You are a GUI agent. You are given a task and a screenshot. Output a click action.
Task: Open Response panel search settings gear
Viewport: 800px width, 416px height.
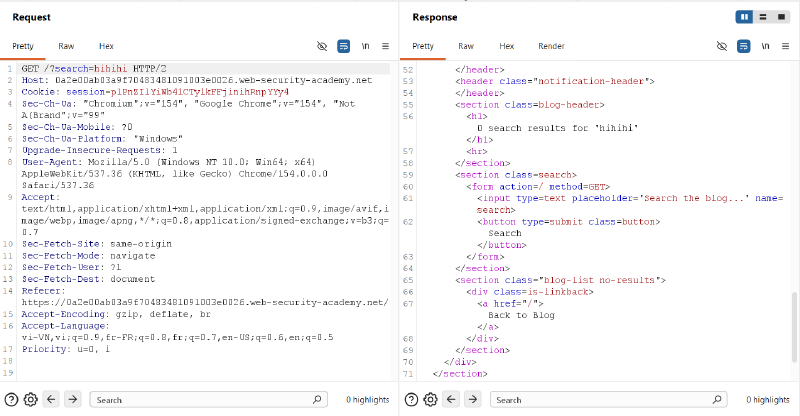431,400
